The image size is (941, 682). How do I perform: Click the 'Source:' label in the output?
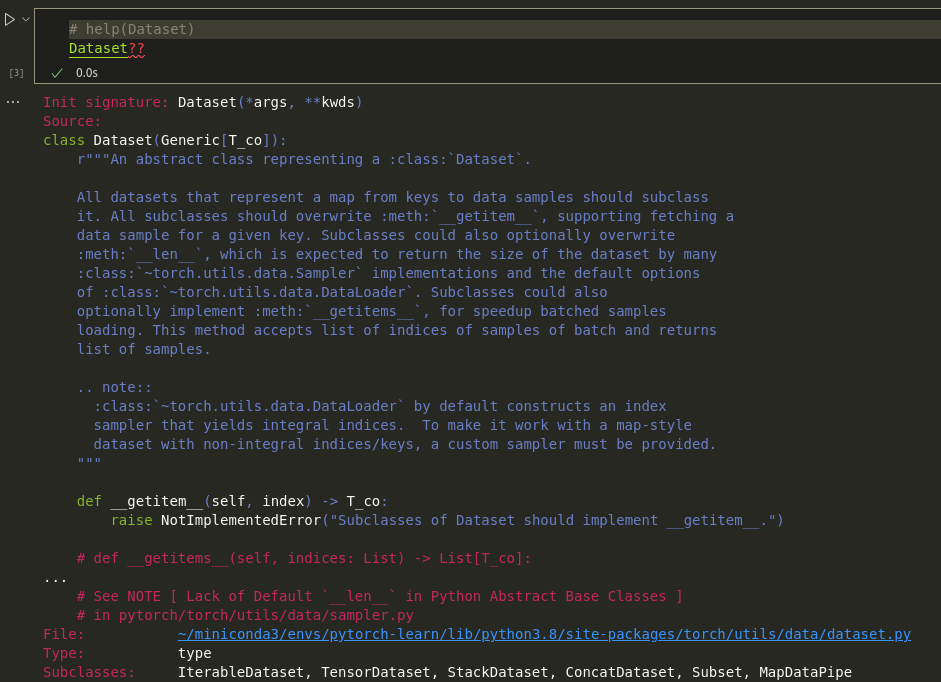click(x=72, y=121)
